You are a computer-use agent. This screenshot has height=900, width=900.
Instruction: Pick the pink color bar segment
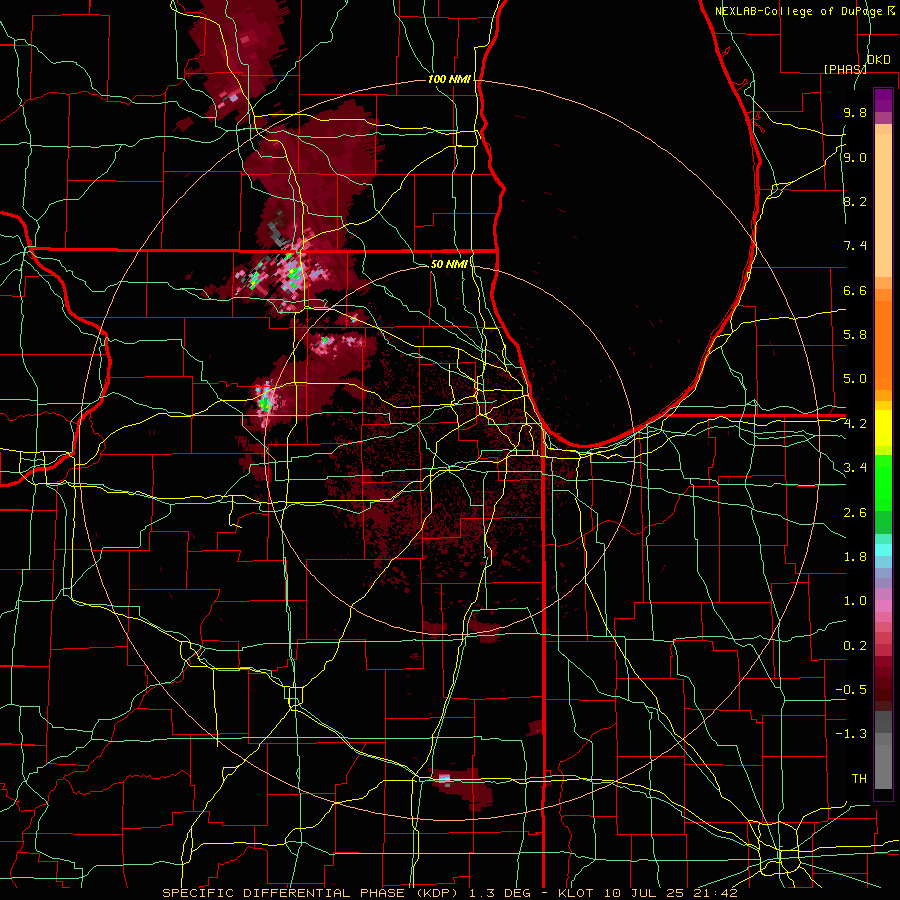coord(883,606)
